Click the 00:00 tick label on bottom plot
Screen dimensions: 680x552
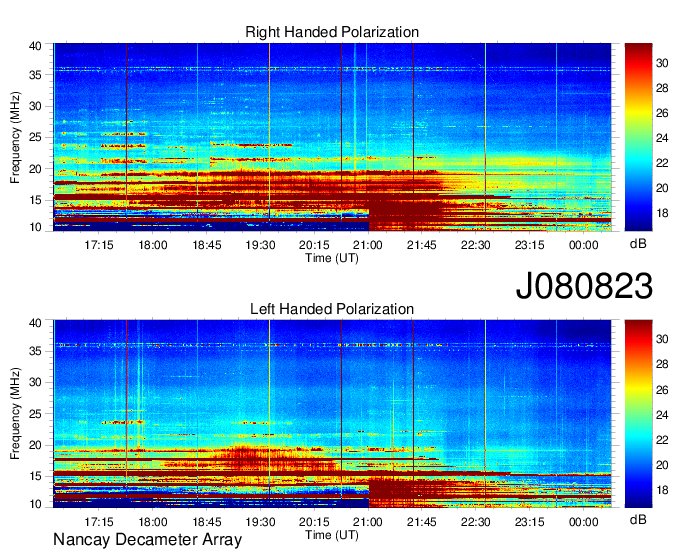click(583, 522)
